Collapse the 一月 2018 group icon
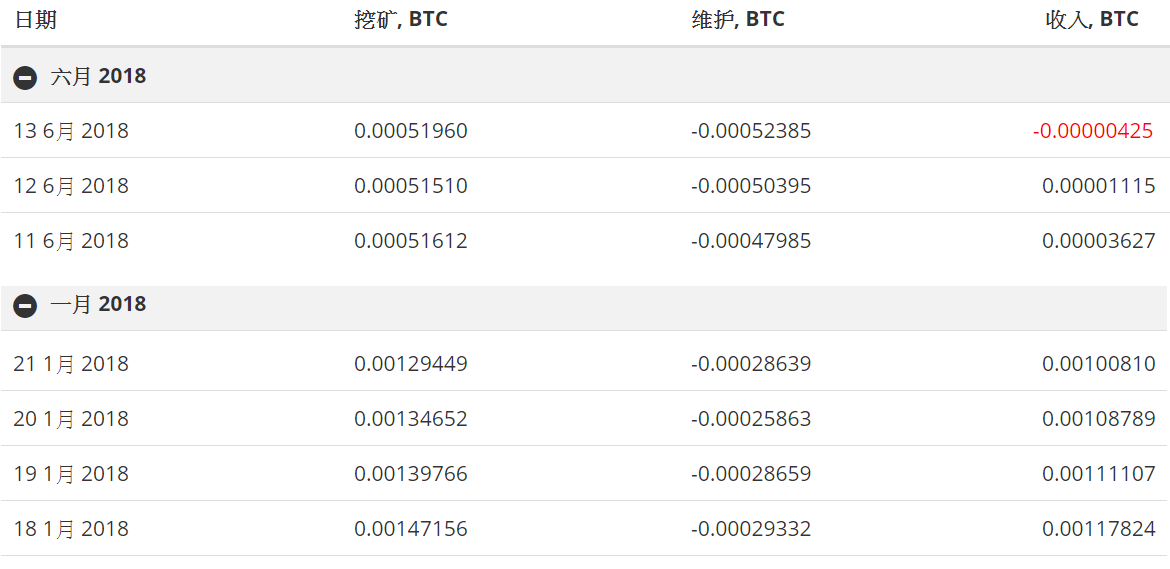1170x569 pixels. [x=25, y=305]
